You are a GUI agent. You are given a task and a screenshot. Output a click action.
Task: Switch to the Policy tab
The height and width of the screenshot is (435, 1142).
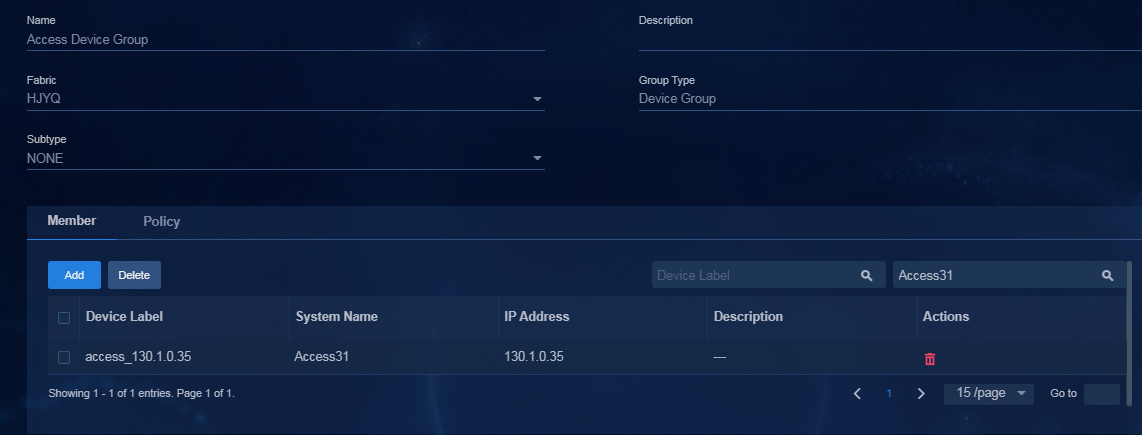click(x=162, y=222)
